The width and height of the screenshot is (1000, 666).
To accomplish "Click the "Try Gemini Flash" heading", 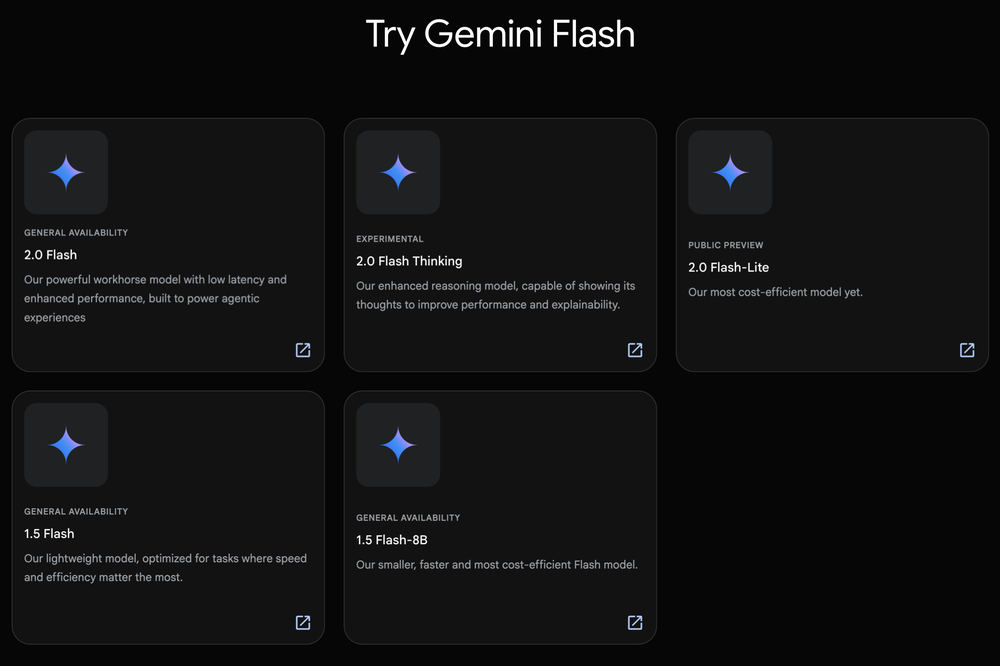I will (500, 34).
